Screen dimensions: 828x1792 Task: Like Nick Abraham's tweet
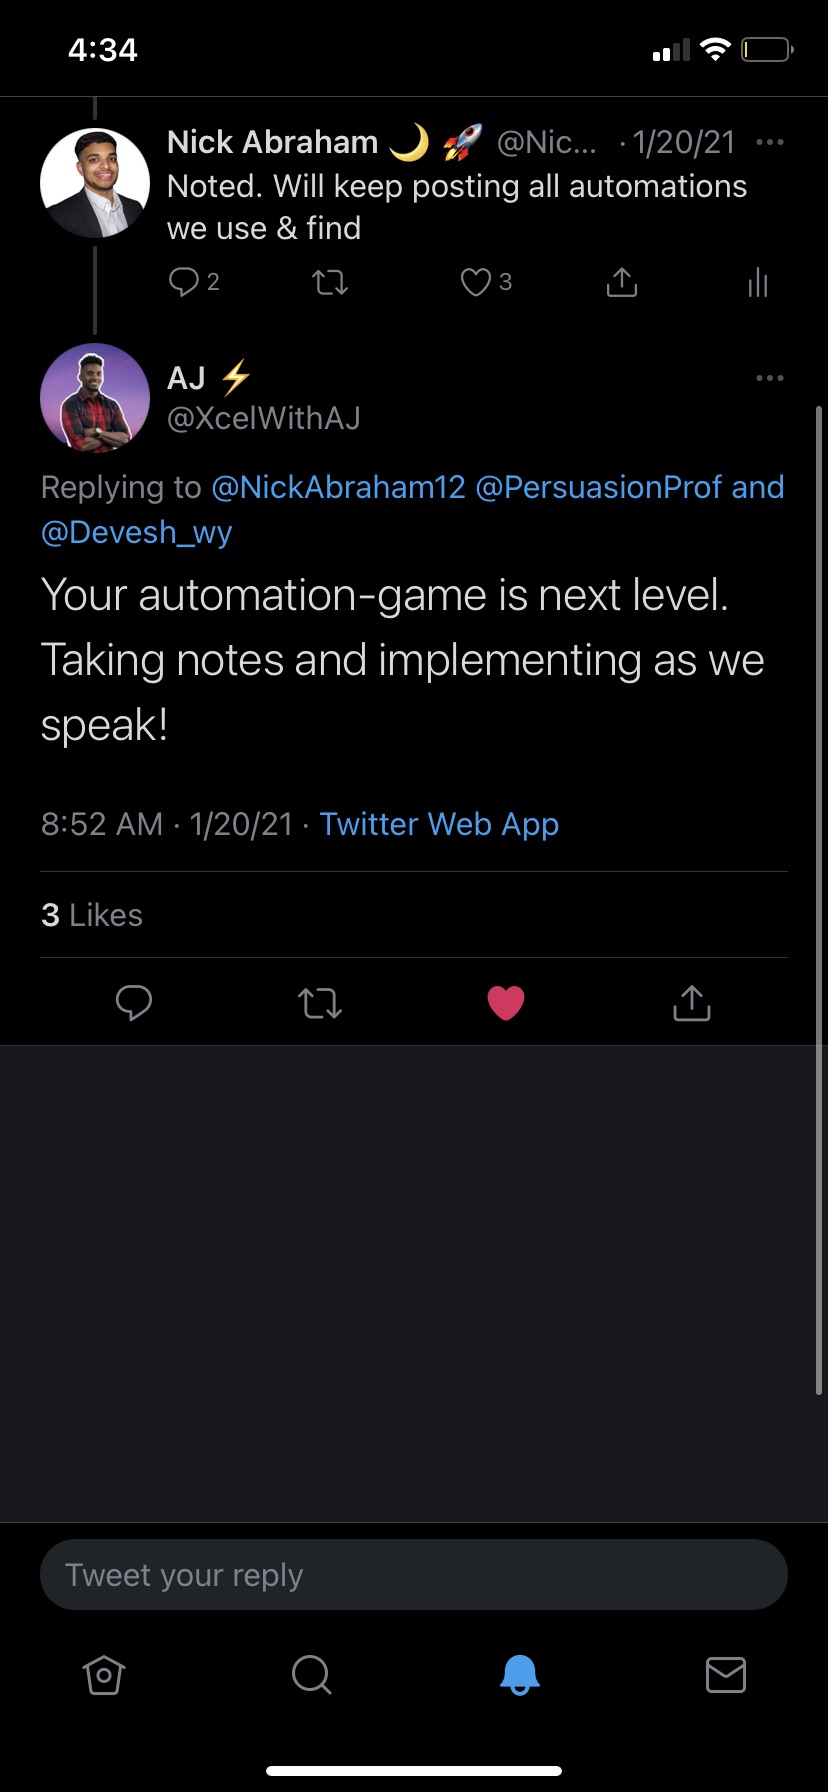coord(475,283)
